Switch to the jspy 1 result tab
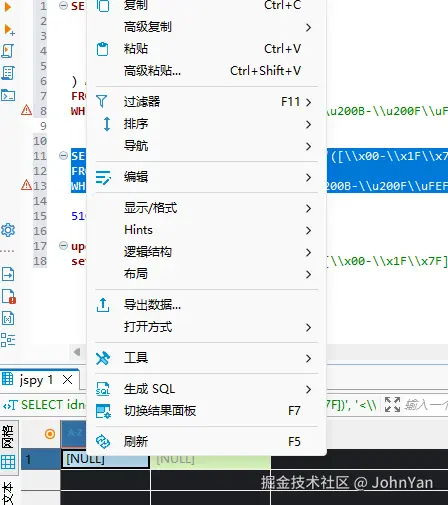This screenshot has height=505, width=448. click(x=36, y=380)
